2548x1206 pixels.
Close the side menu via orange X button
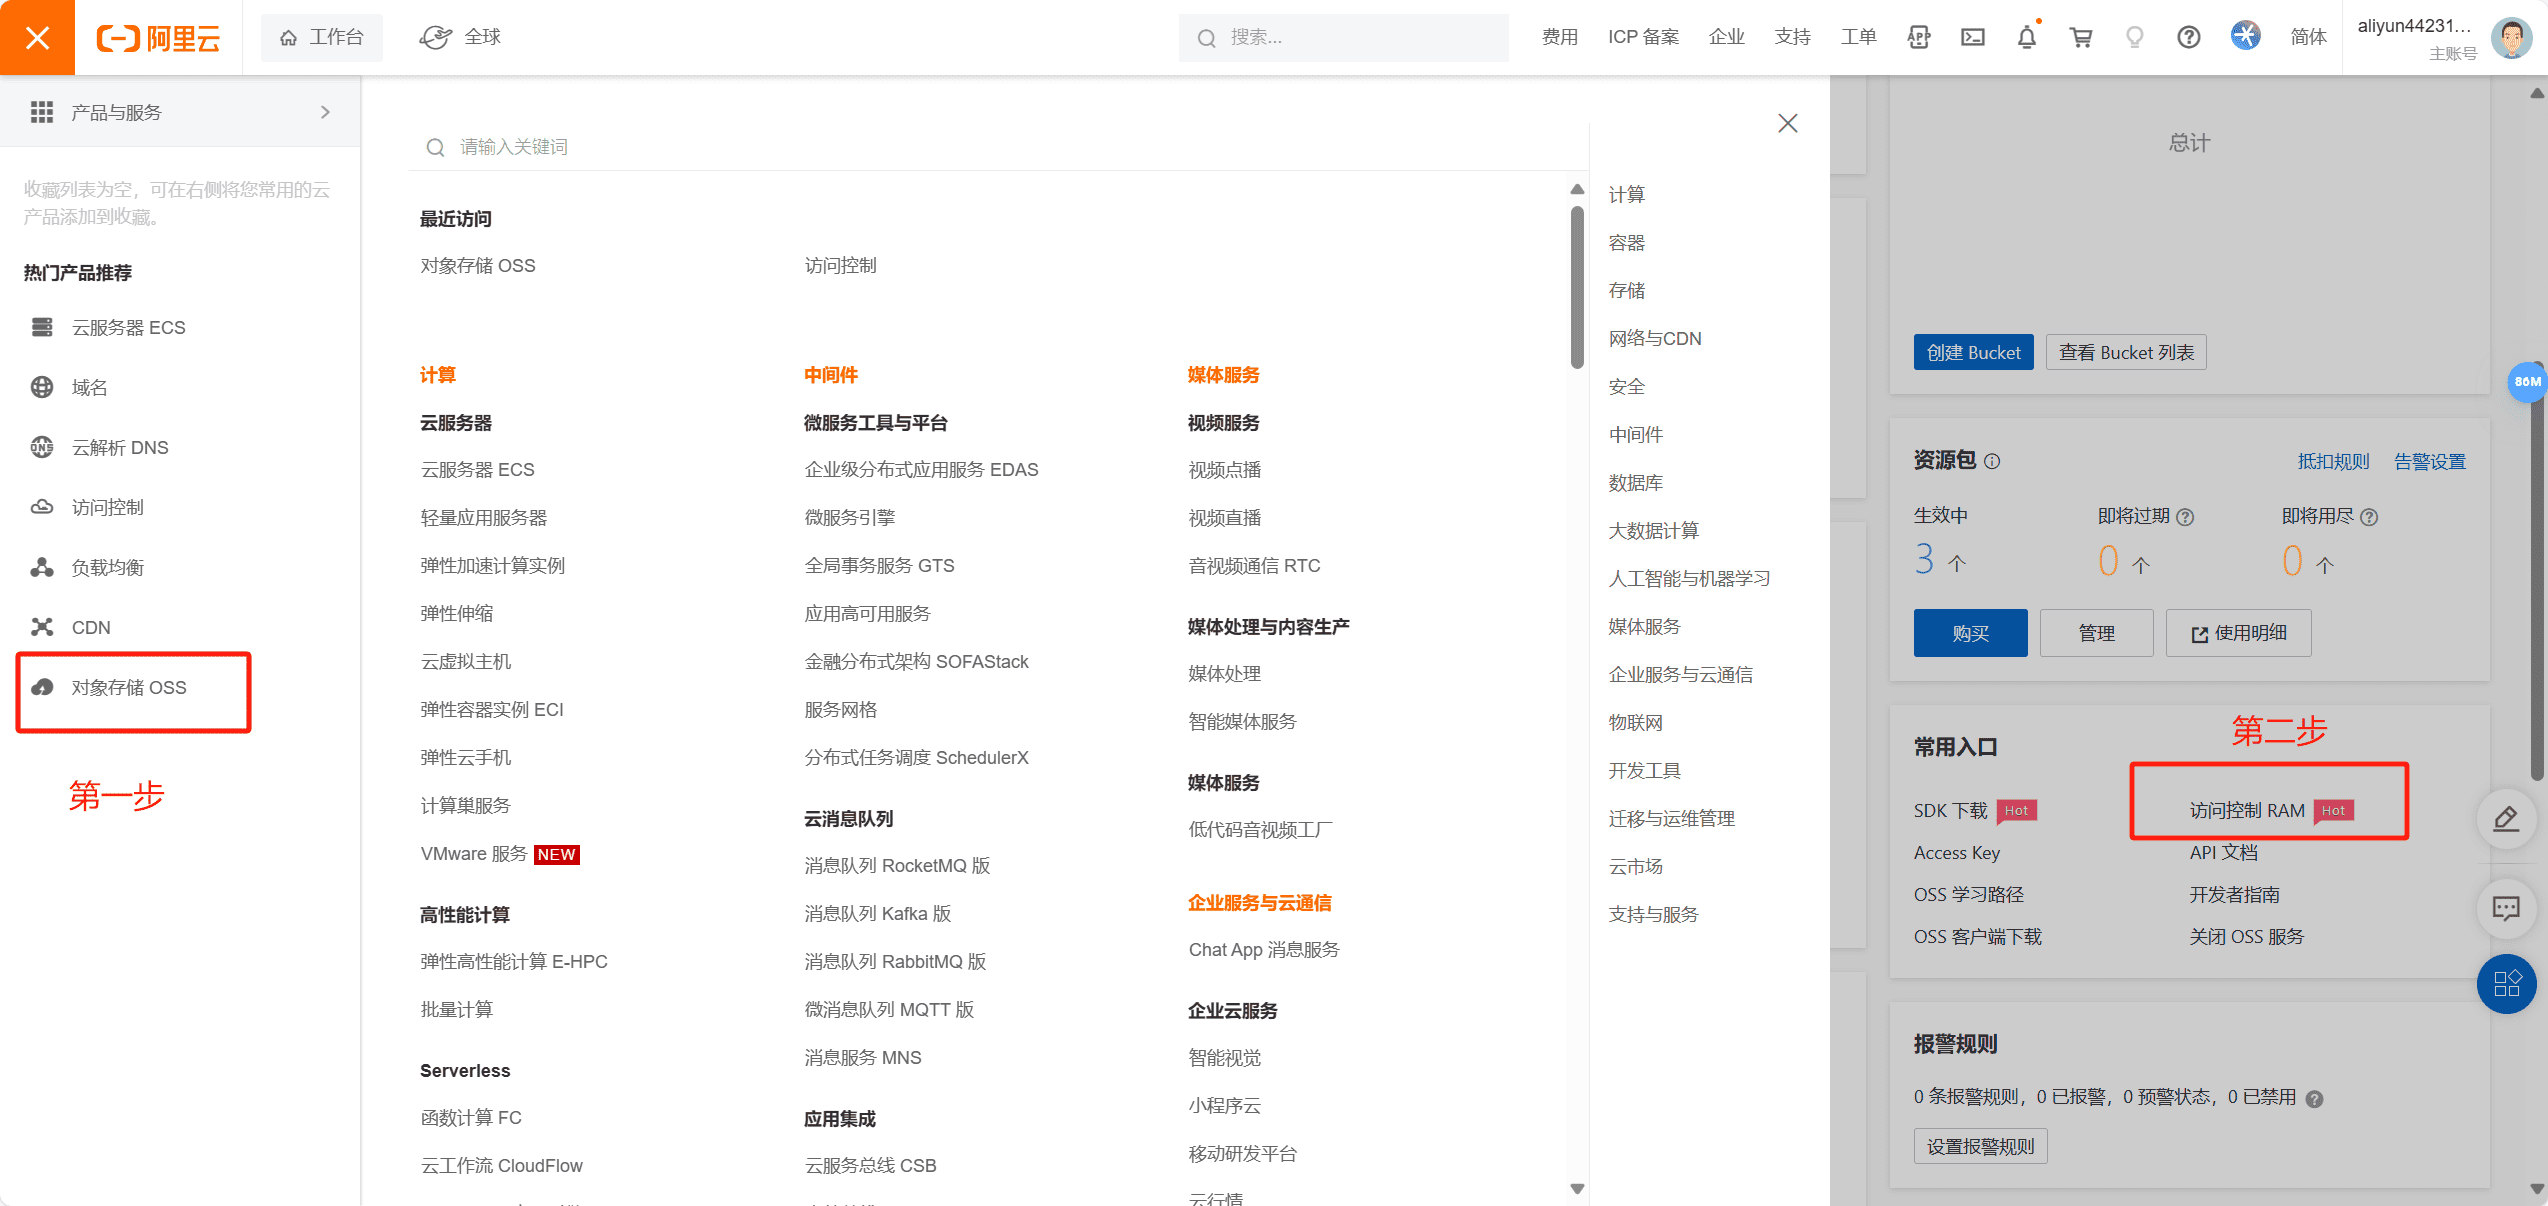37,37
